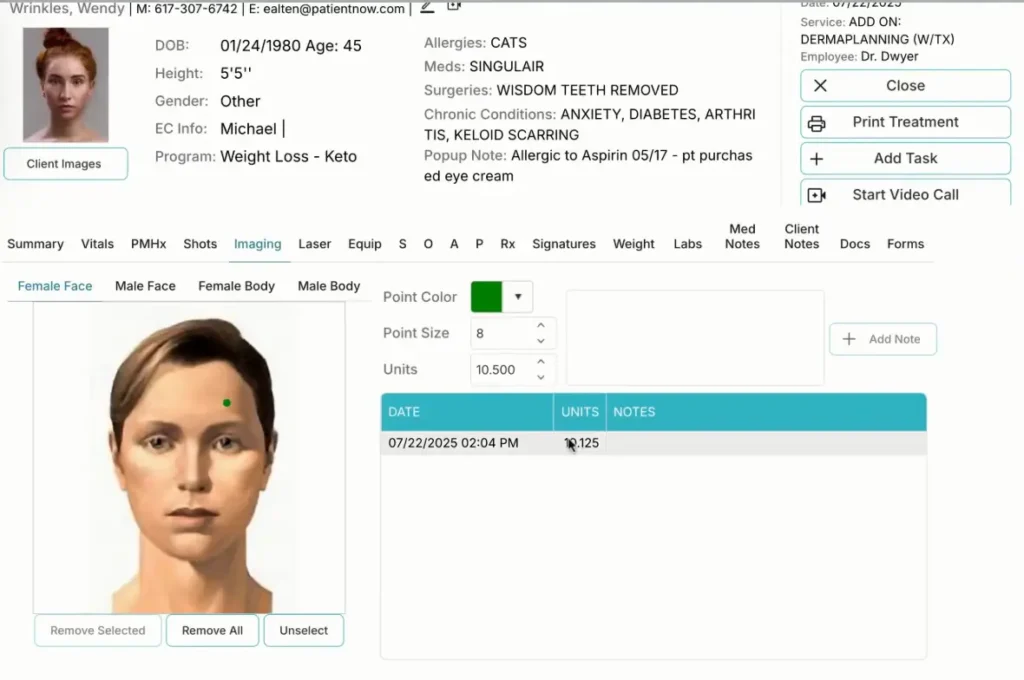Expand the Units value selector
The width and height of the screenshot is (1024, 680).
pyautogui.click(x=542, y=369)
